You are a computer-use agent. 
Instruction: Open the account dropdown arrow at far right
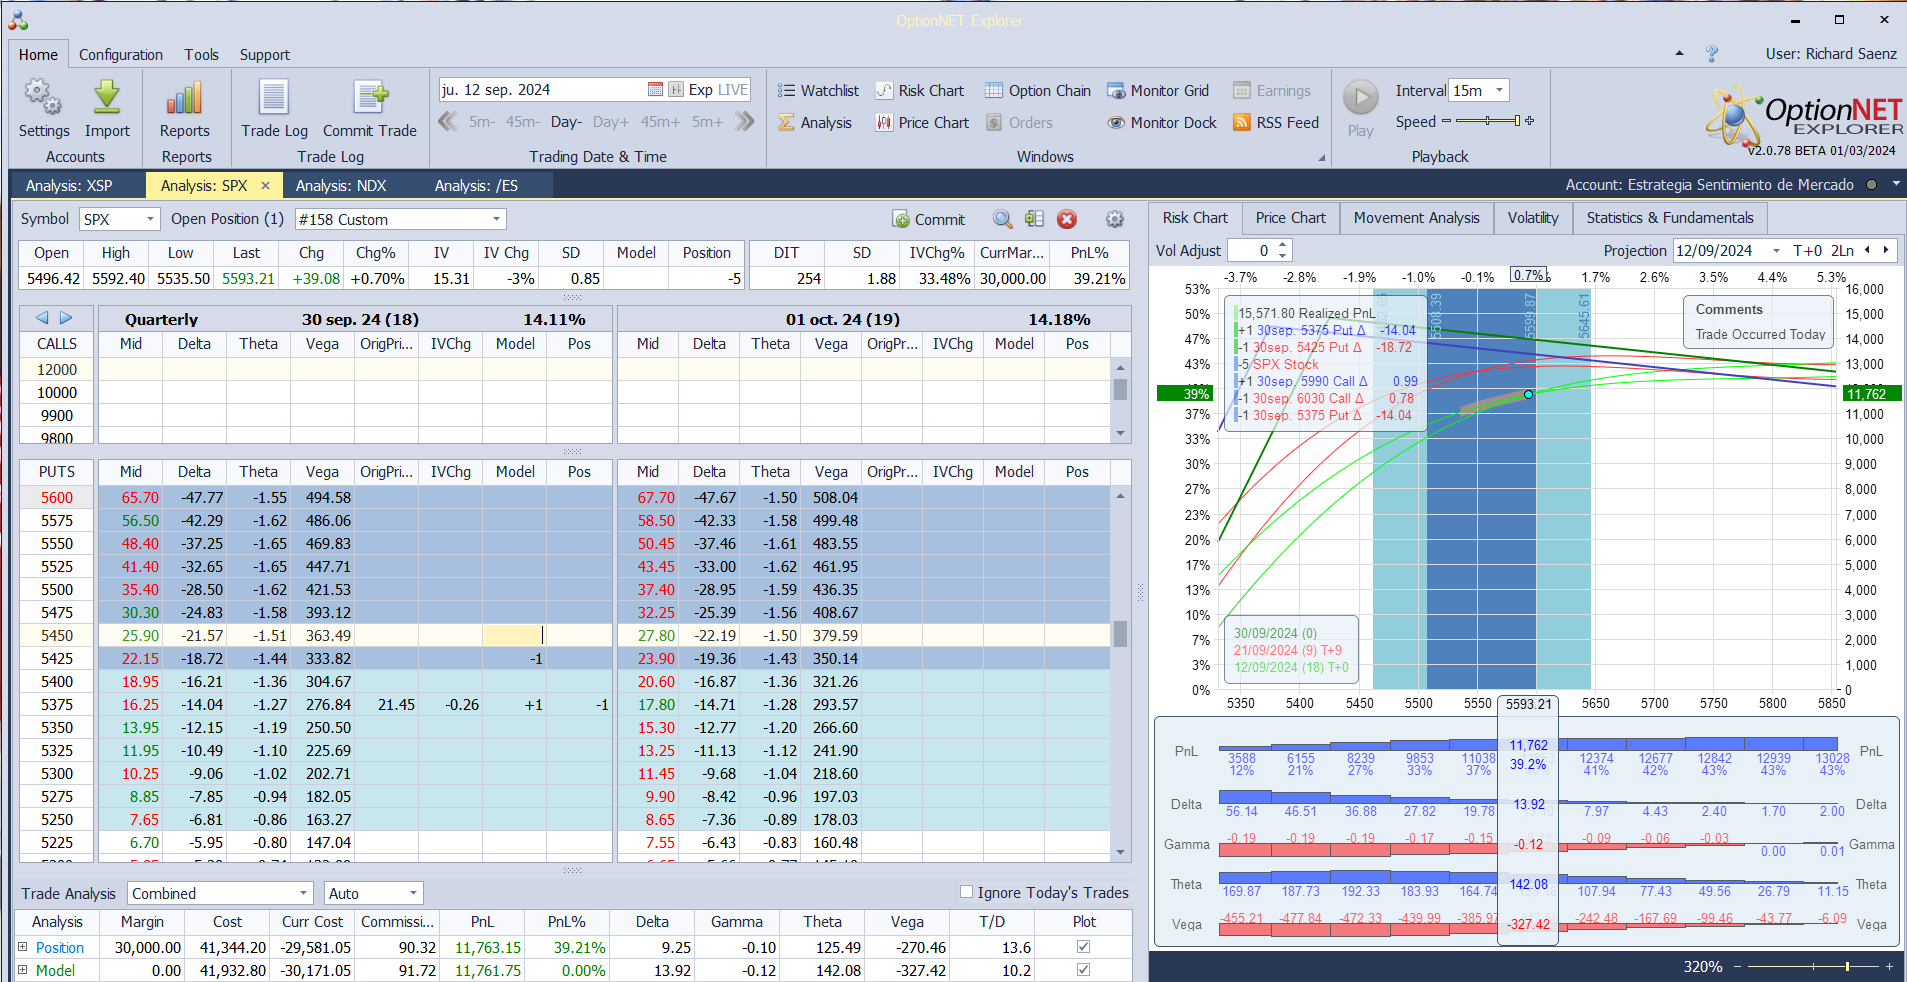click(1895, 185)
